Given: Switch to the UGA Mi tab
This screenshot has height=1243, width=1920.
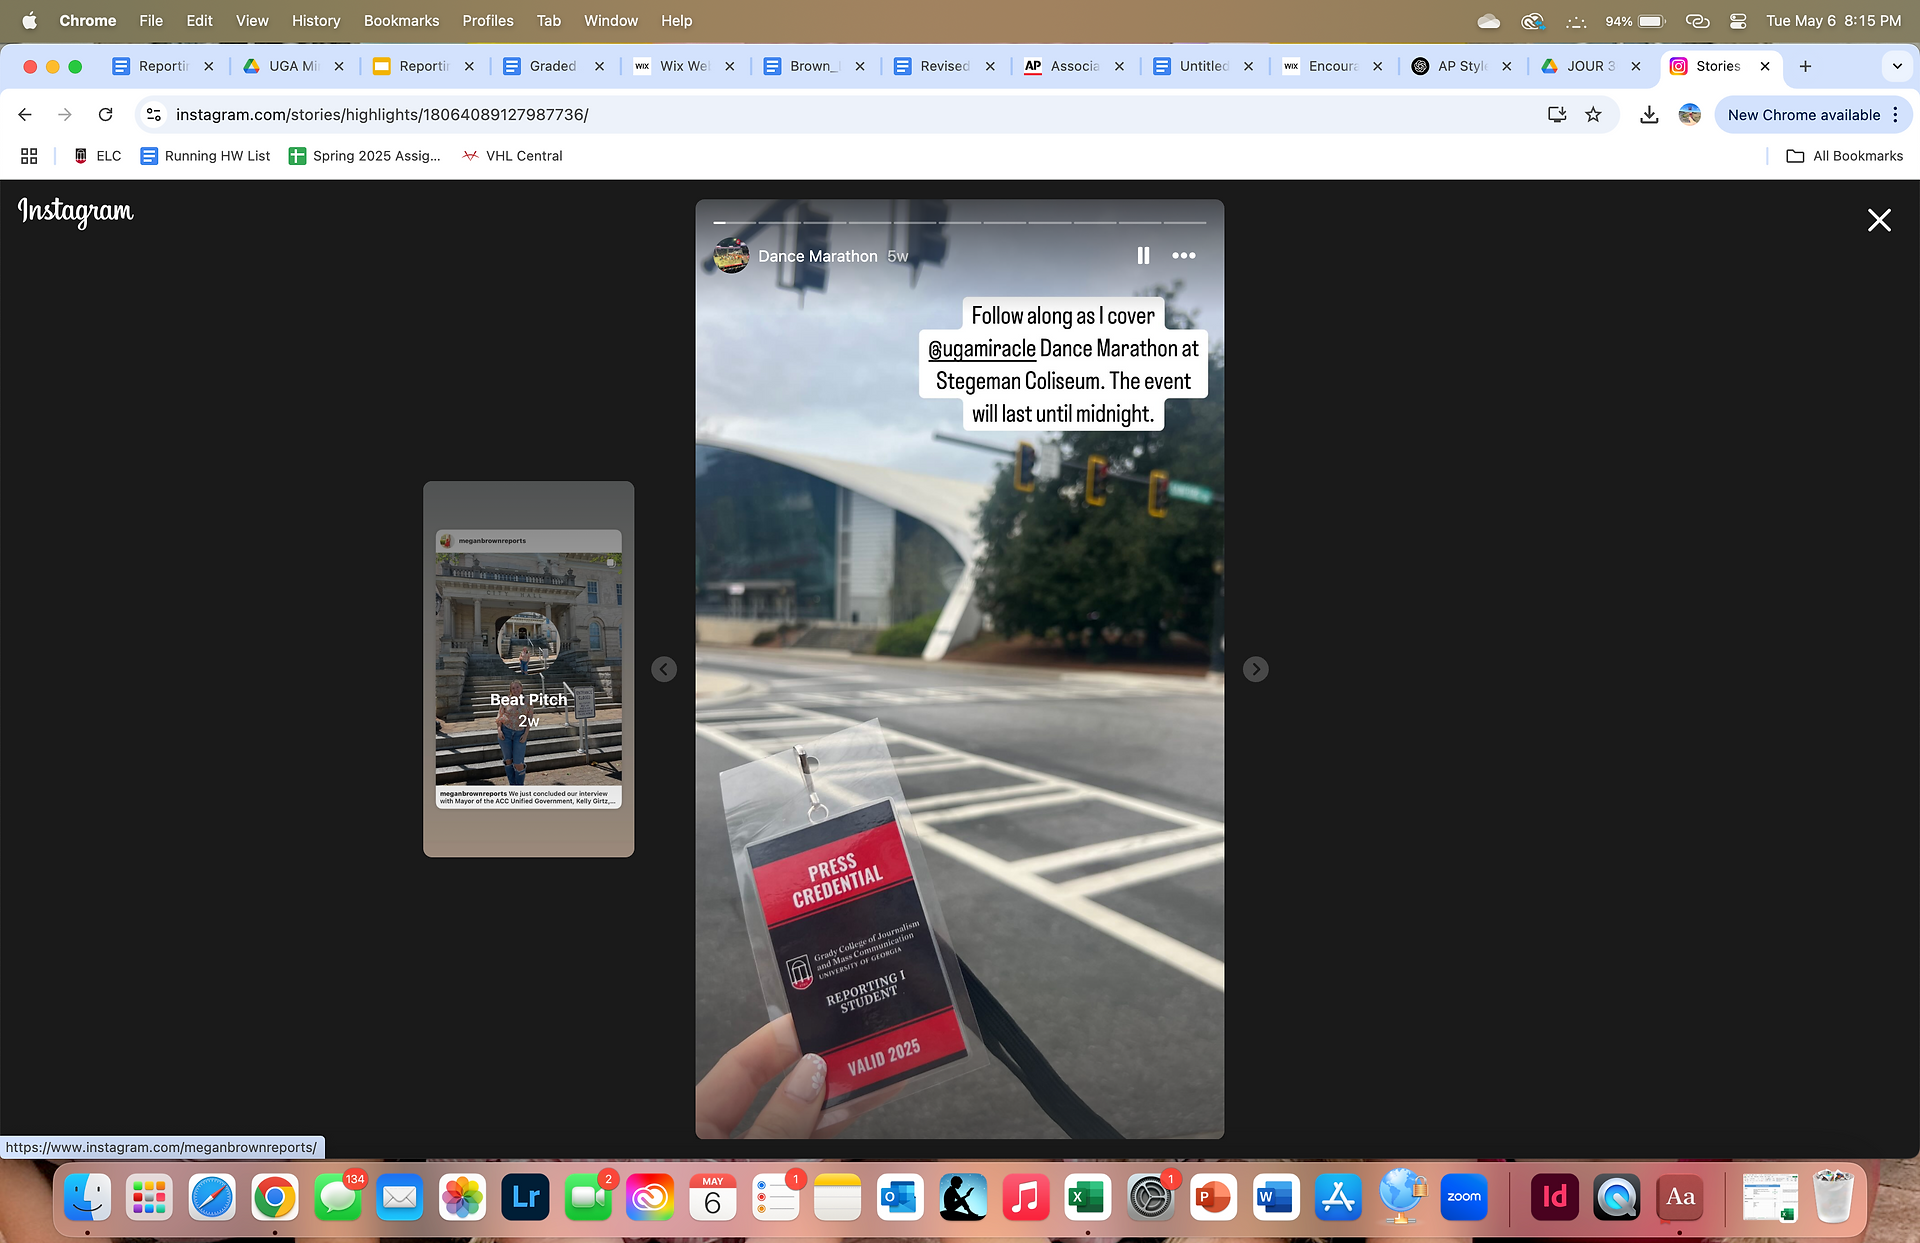Looking at the screenshot, I should 293,66.
